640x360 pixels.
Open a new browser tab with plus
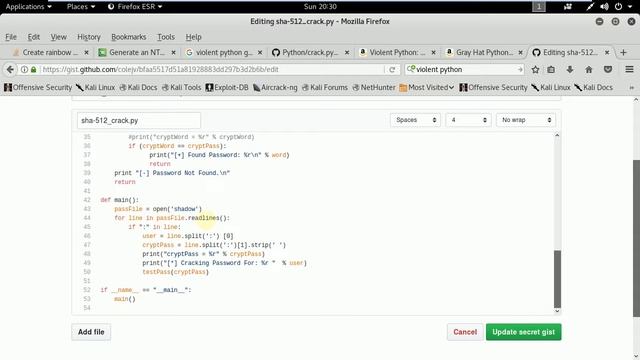623,52
